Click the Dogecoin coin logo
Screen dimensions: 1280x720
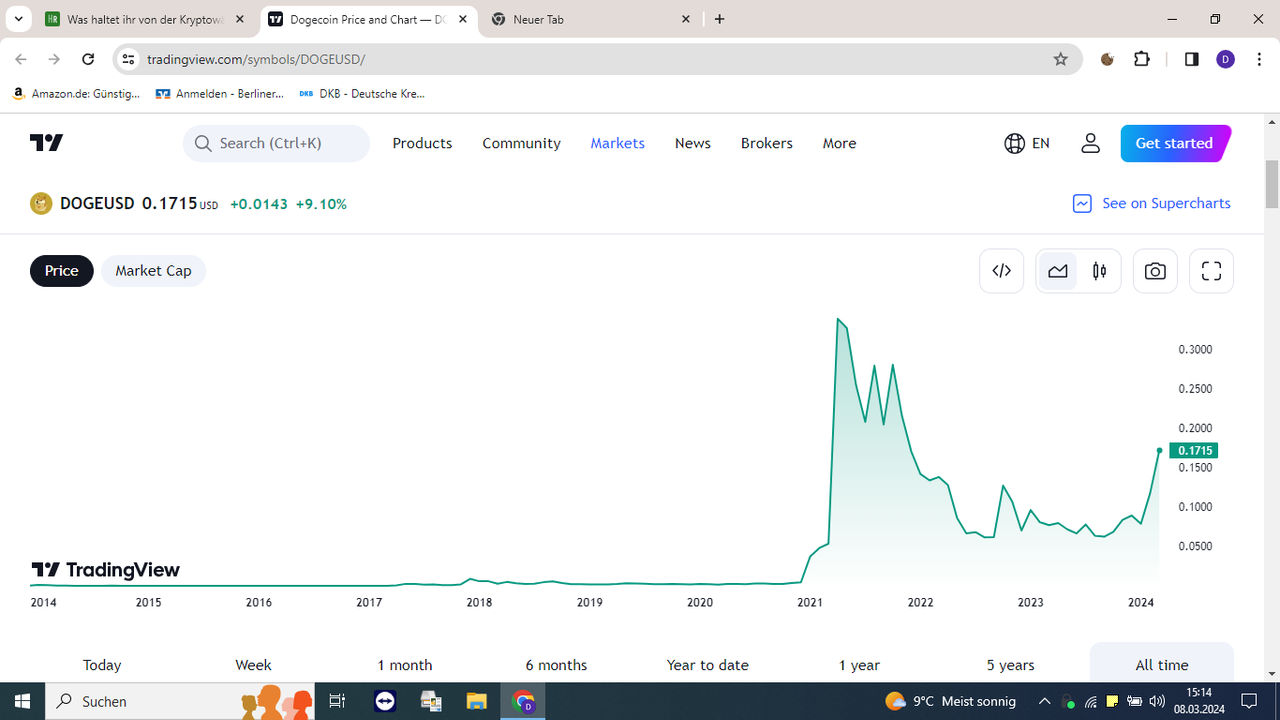tap(41, 204)
